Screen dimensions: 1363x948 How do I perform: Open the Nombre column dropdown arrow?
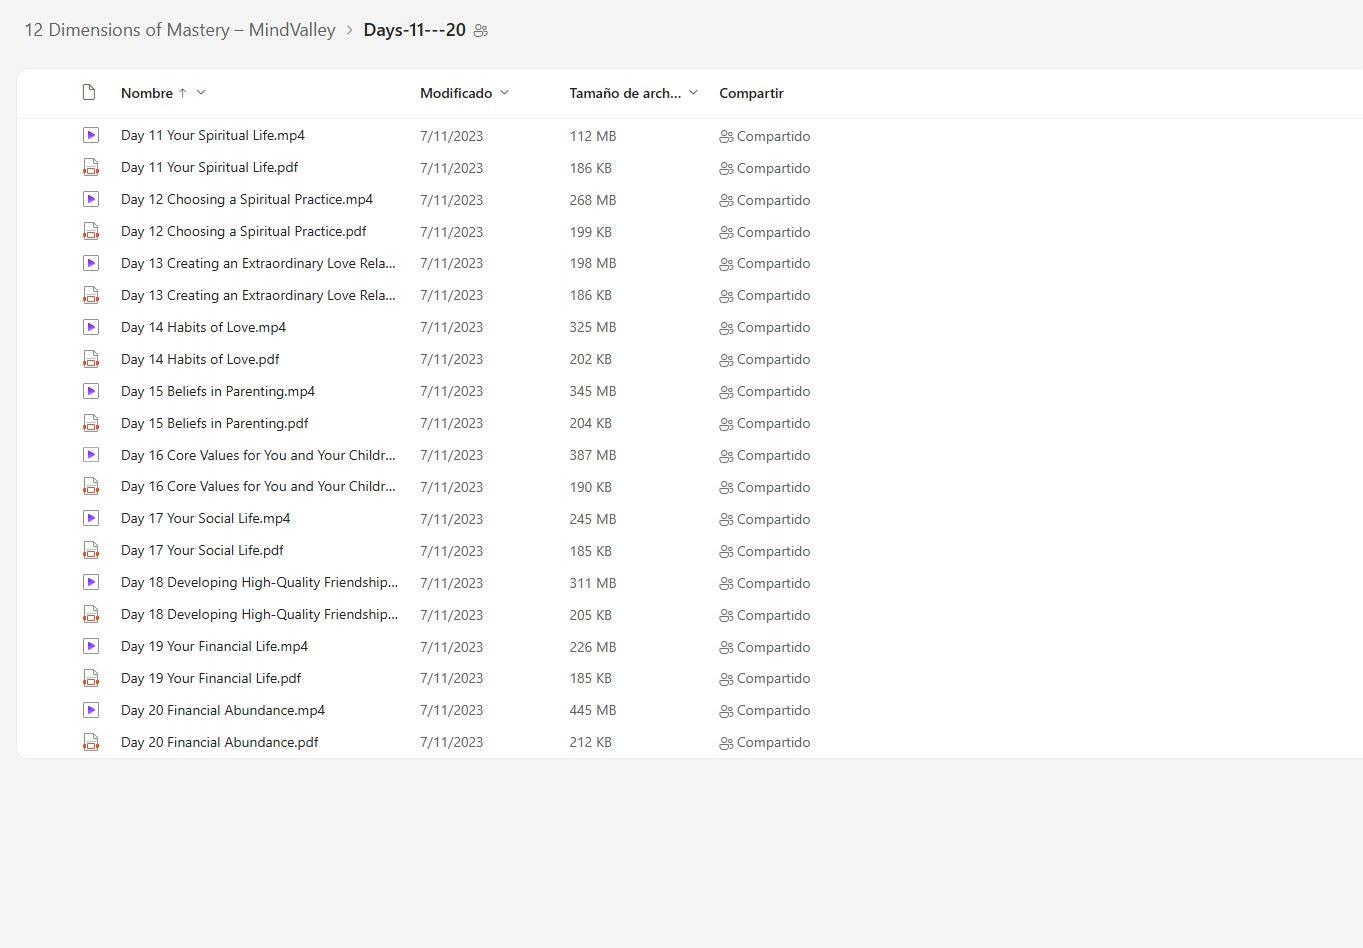click(201, 93)
